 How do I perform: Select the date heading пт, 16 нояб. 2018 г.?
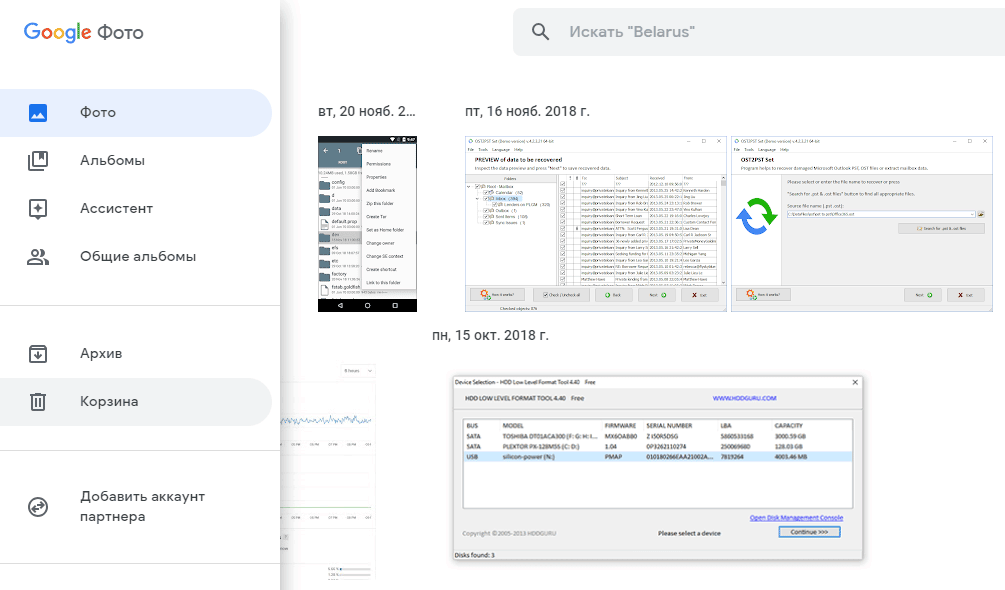(x=527, y=111)
